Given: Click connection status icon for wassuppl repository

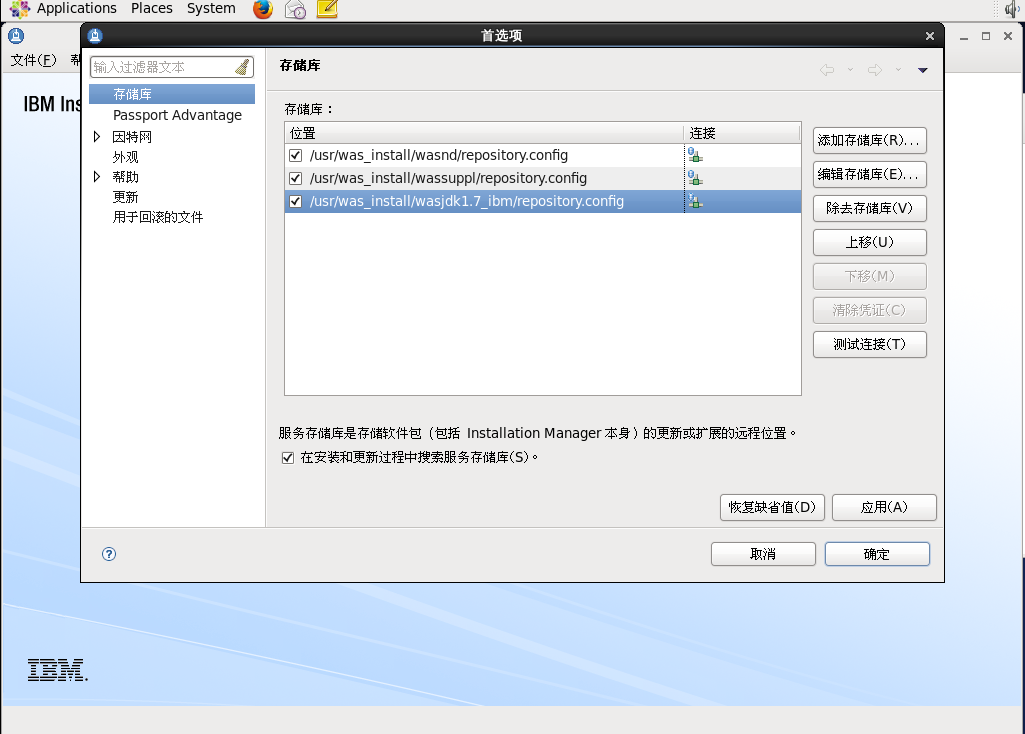Looking at the screenshot, I should 695,178.
